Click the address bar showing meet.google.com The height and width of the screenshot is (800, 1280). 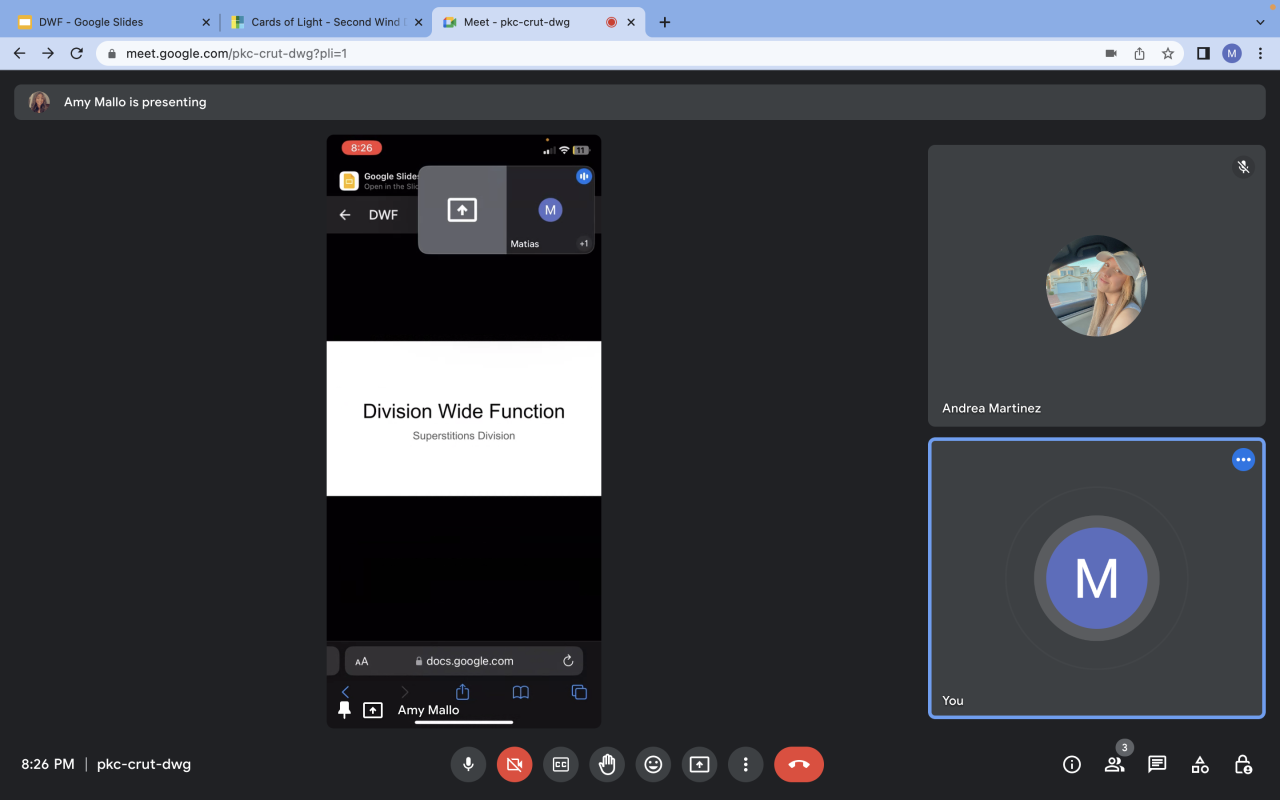coord(600,54)
